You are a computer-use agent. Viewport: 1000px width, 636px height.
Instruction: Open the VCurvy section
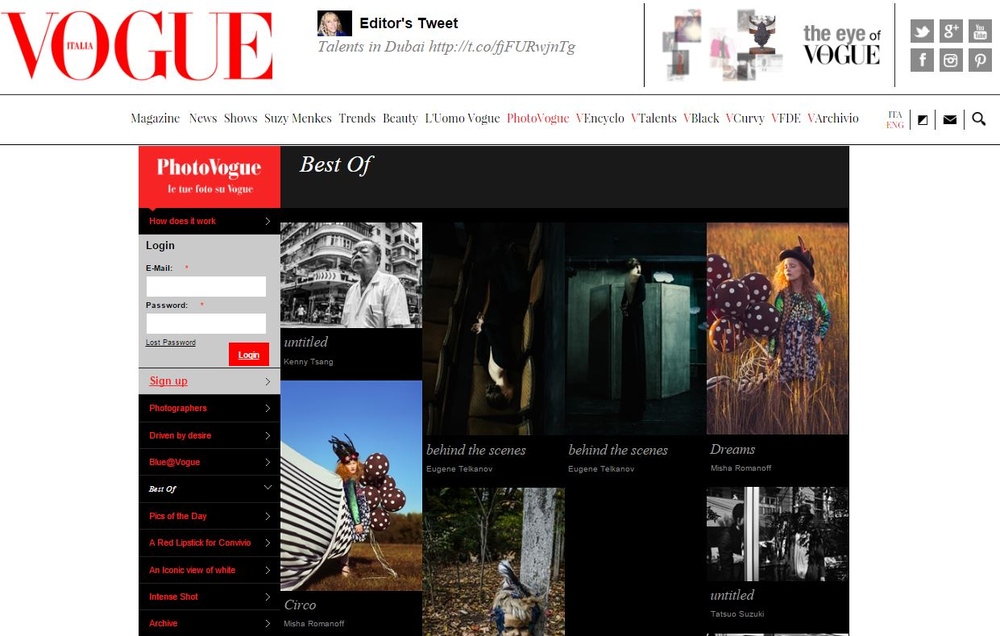pyautogui.click(x=745, y=118)
